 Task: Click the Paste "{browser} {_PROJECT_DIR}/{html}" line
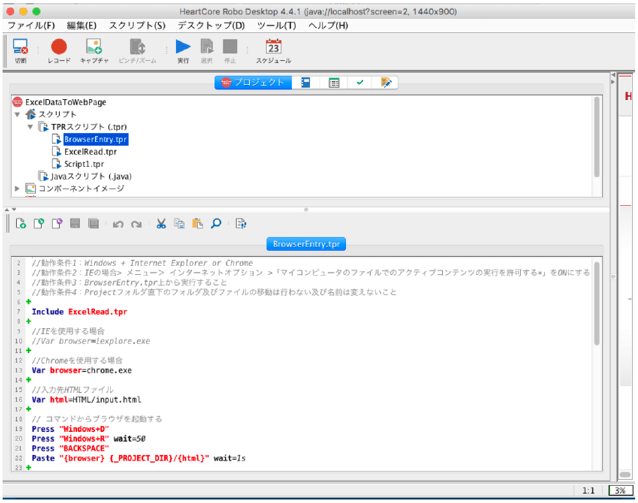coord(139,458)
